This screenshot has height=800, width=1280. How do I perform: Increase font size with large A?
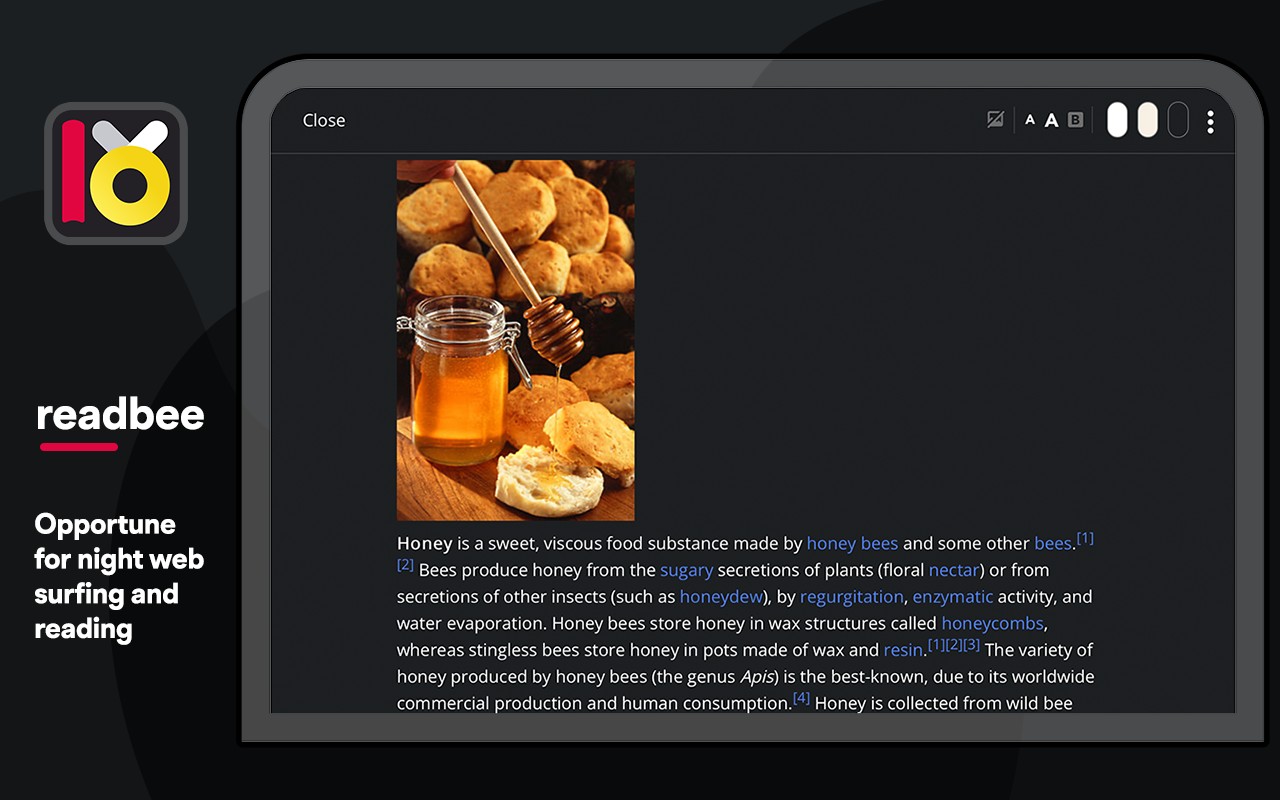click(x=1051, y=120)
